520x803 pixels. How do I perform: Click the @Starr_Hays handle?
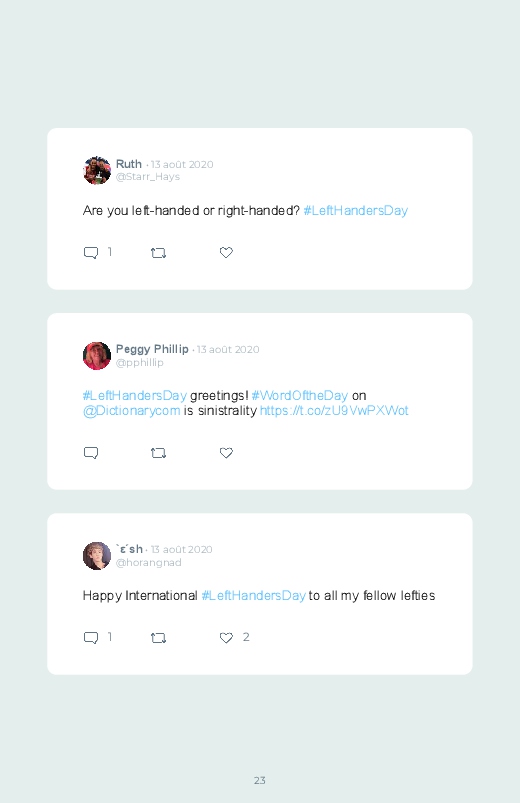pos(148,177)
